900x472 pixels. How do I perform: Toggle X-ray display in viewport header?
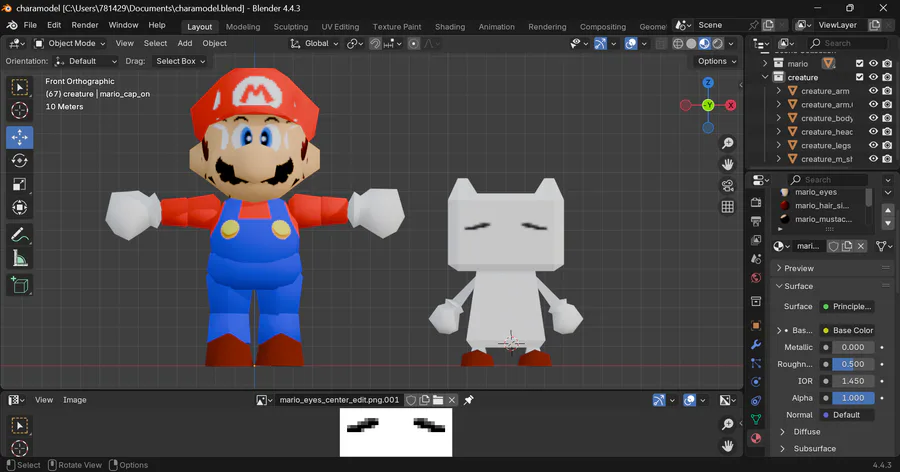click(661, 44)
